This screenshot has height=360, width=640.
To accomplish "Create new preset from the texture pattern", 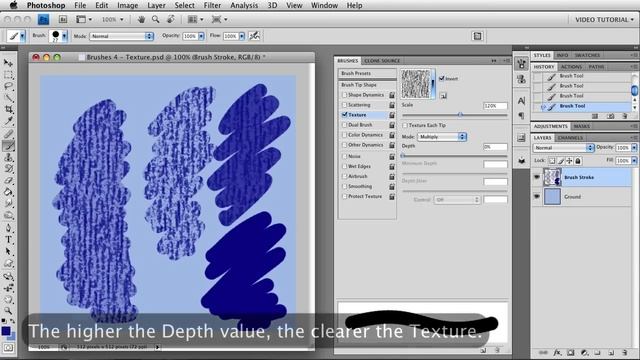I will point(443,96).
